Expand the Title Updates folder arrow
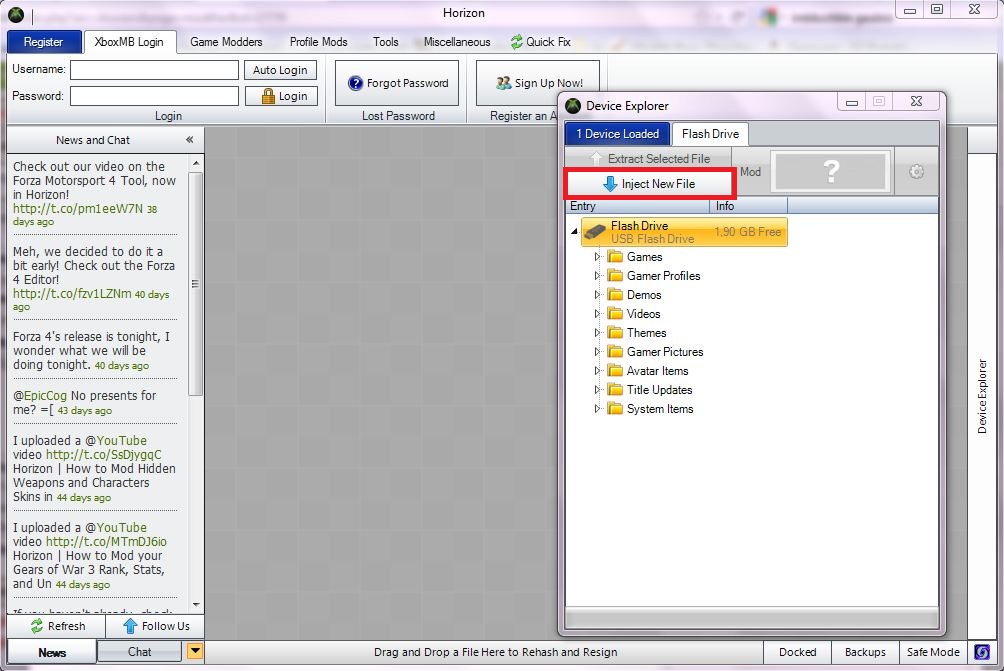This screenshot has width=1004, height=671. pos(597,390)
